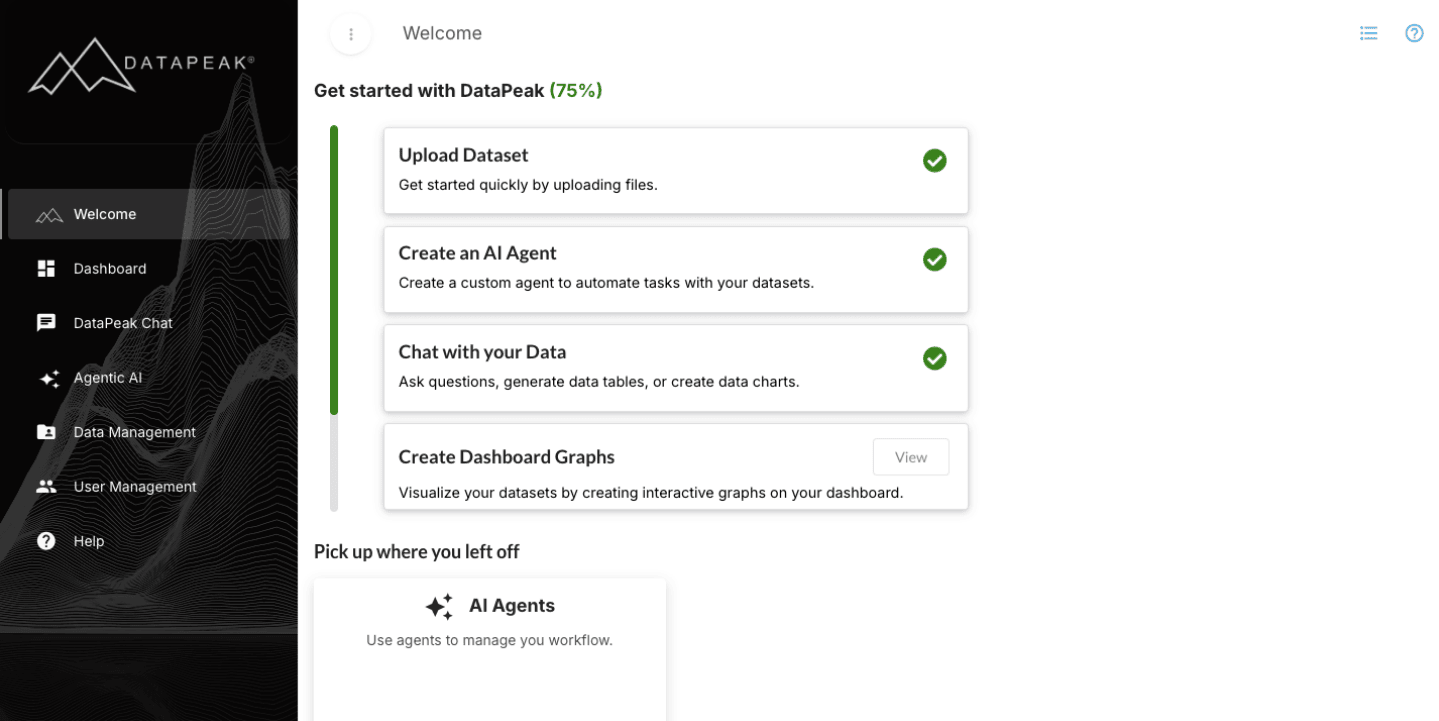Click the AI Agents sparkle icon on the card
1439x721 pixels.
[x=438, y=606]
